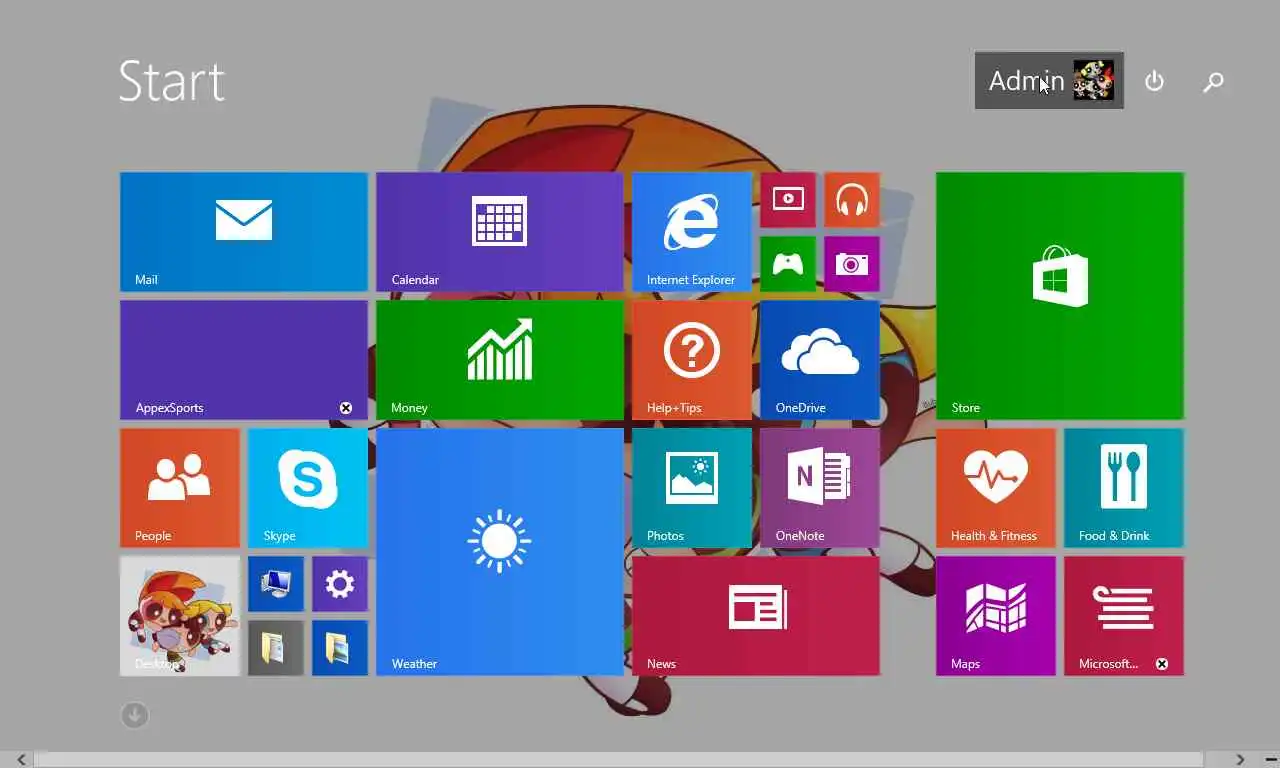Open the Calendar tile
This screenshot has width=1280, height=768.
tap(500, 232)
